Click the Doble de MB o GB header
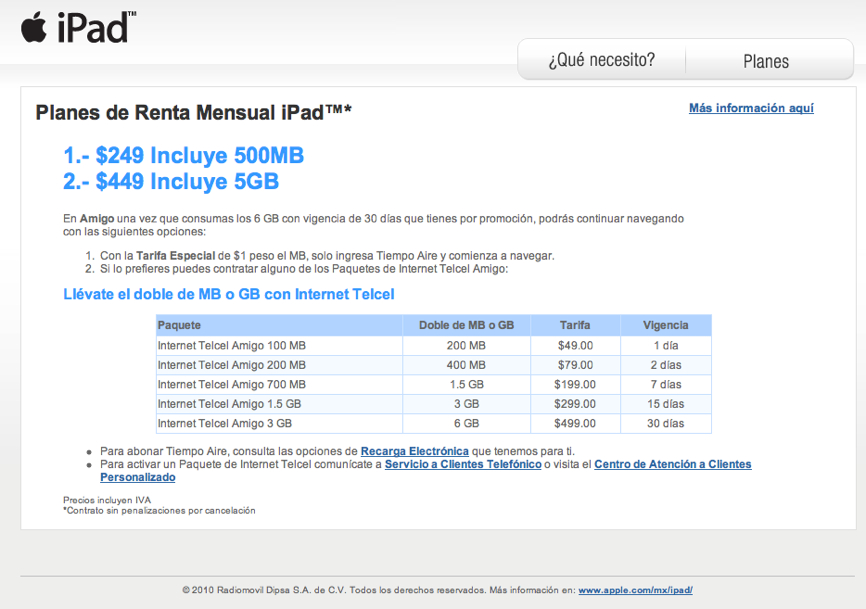 [466, 325]
